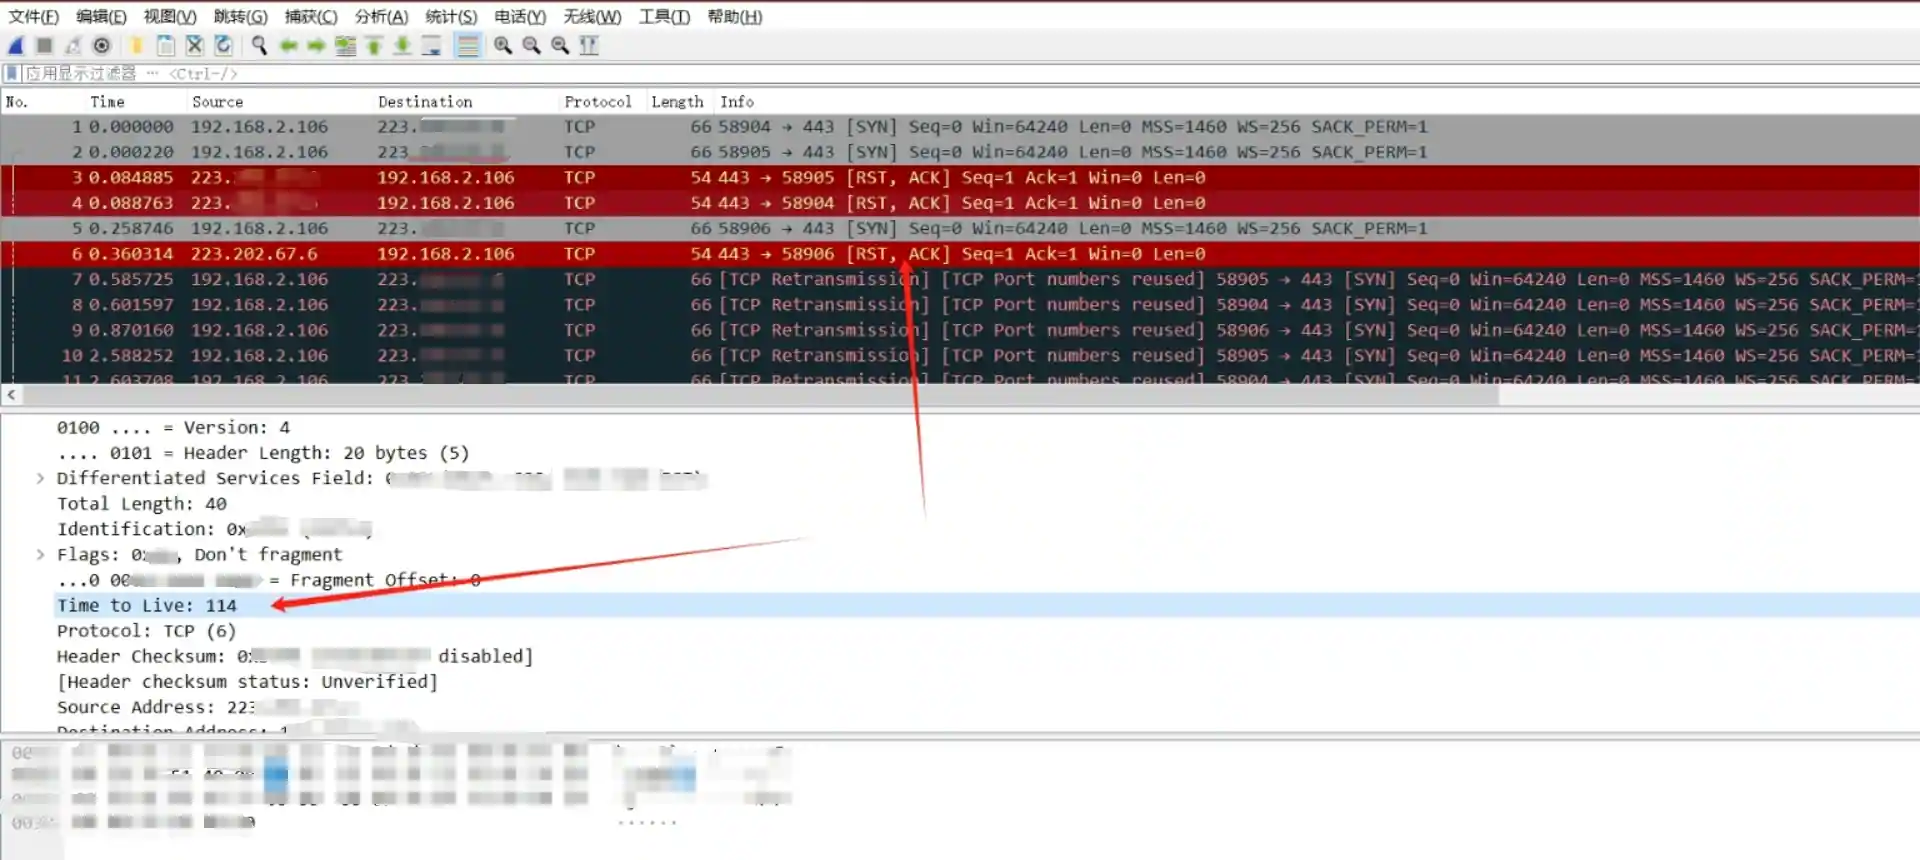Restart the current capture
This screenshot has width=1920, height=860.
tap(73, 46)
